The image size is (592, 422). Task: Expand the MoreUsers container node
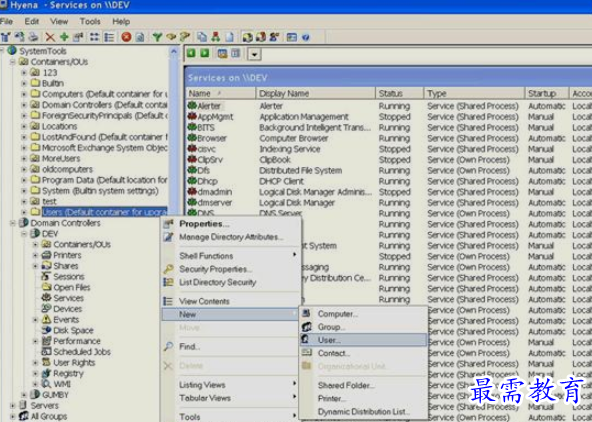tap(24, 158)
